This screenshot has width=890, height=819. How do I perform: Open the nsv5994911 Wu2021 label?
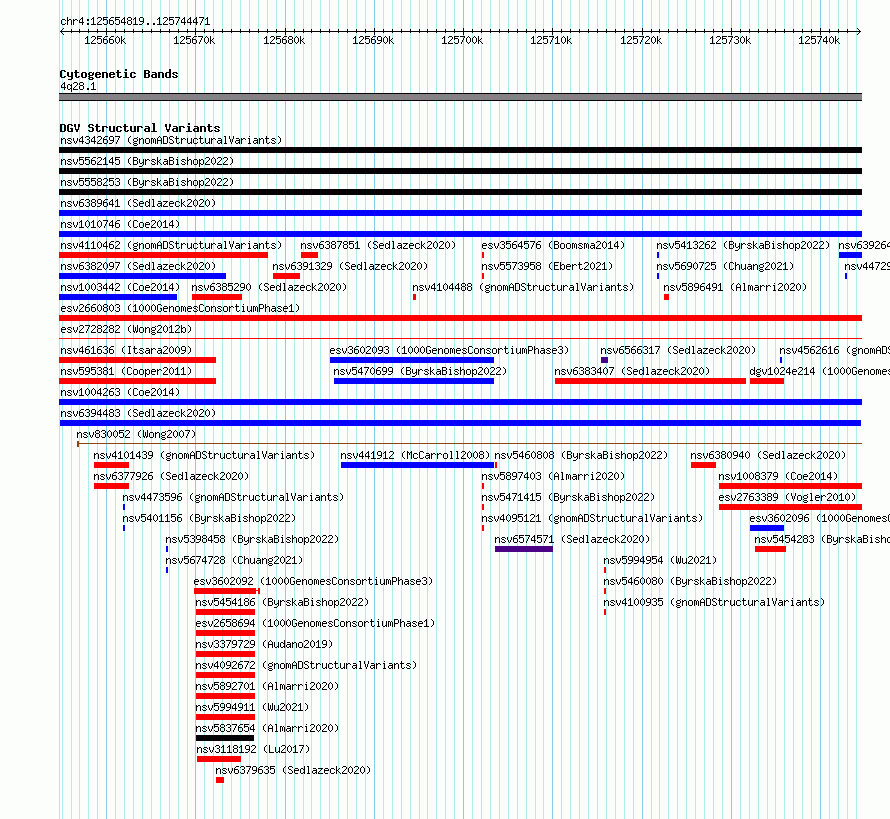click(252, 707)
